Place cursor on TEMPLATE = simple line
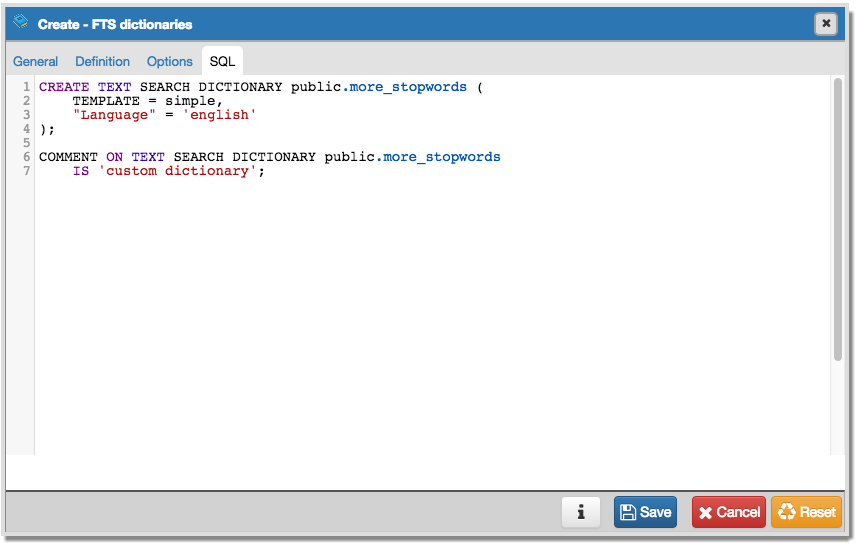The image size is (856, 543). point(145,101)
